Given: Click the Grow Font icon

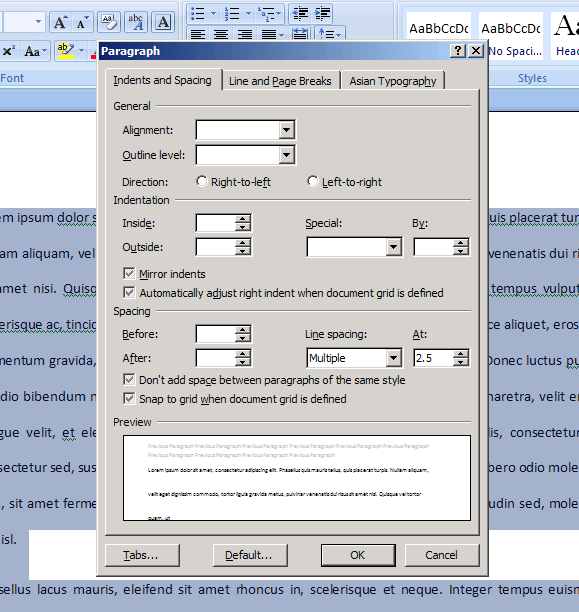Looking at the screenshot, I should coord(60,22).
